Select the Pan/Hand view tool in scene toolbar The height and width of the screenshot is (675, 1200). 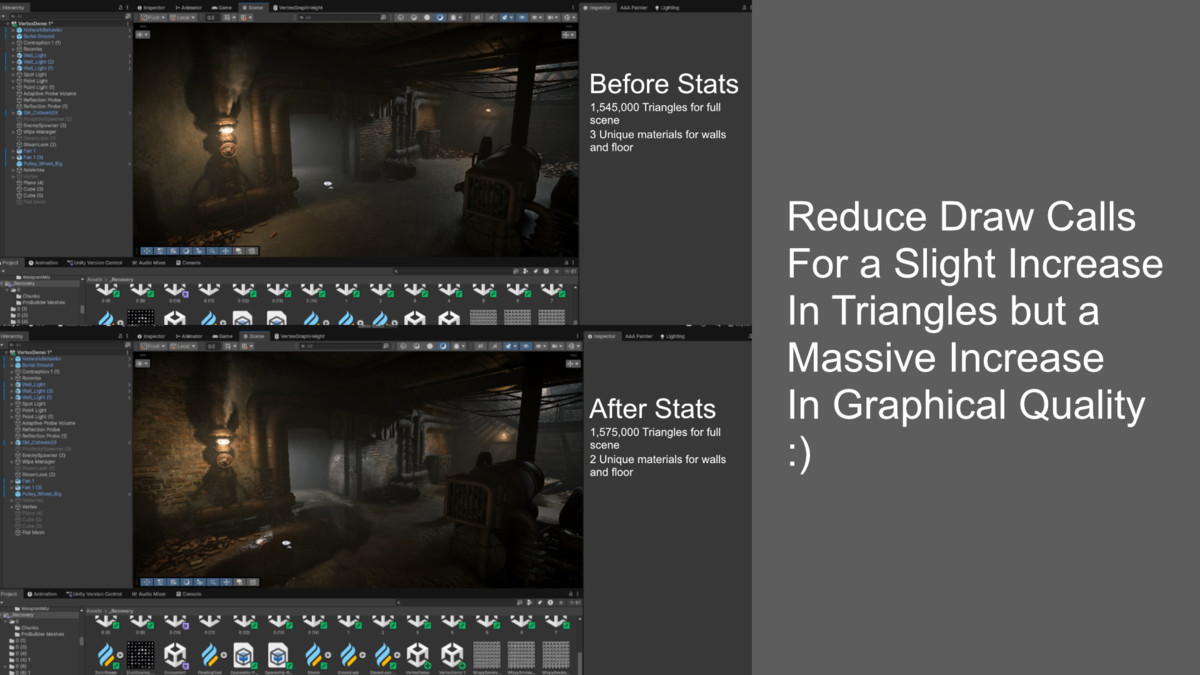coord(147,252)
